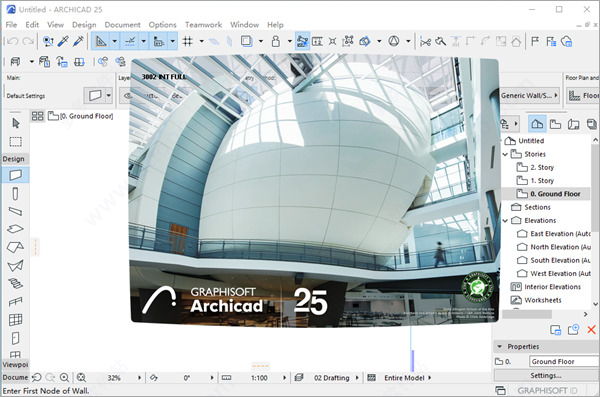Image resolution: width=600 pixels, height=397 pixels.
Task: Click the Inject Parameters syringe icon
Action: 78,41
